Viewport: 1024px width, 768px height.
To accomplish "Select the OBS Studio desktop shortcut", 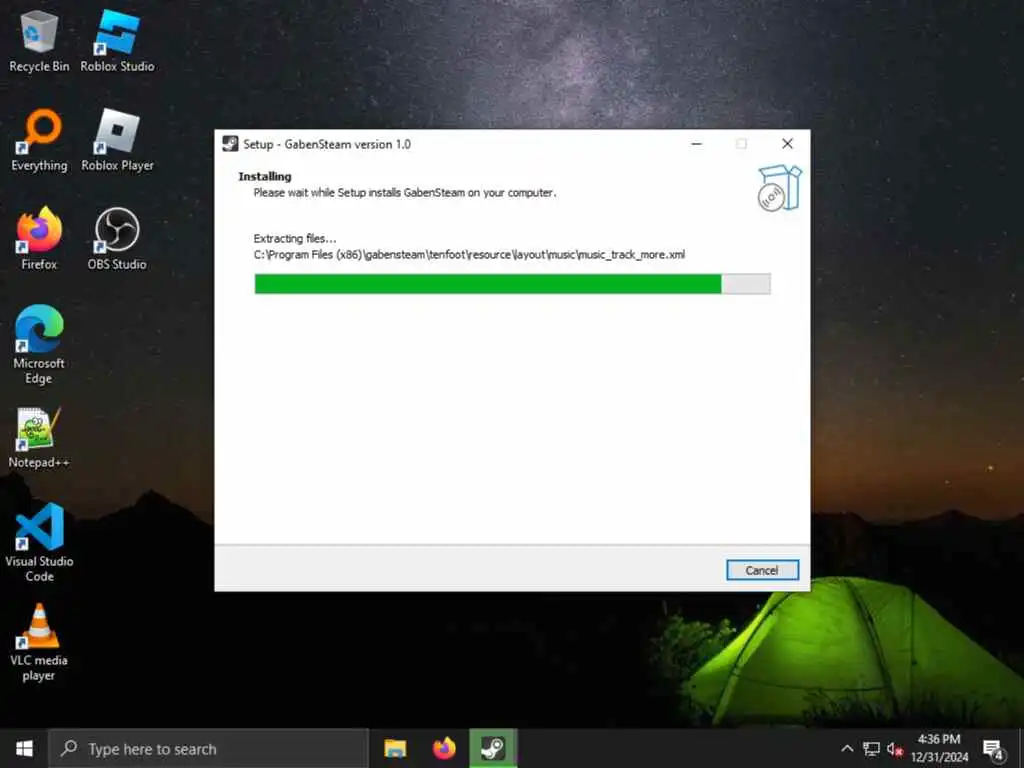I will pyautogui.click(x=117, y=238).
